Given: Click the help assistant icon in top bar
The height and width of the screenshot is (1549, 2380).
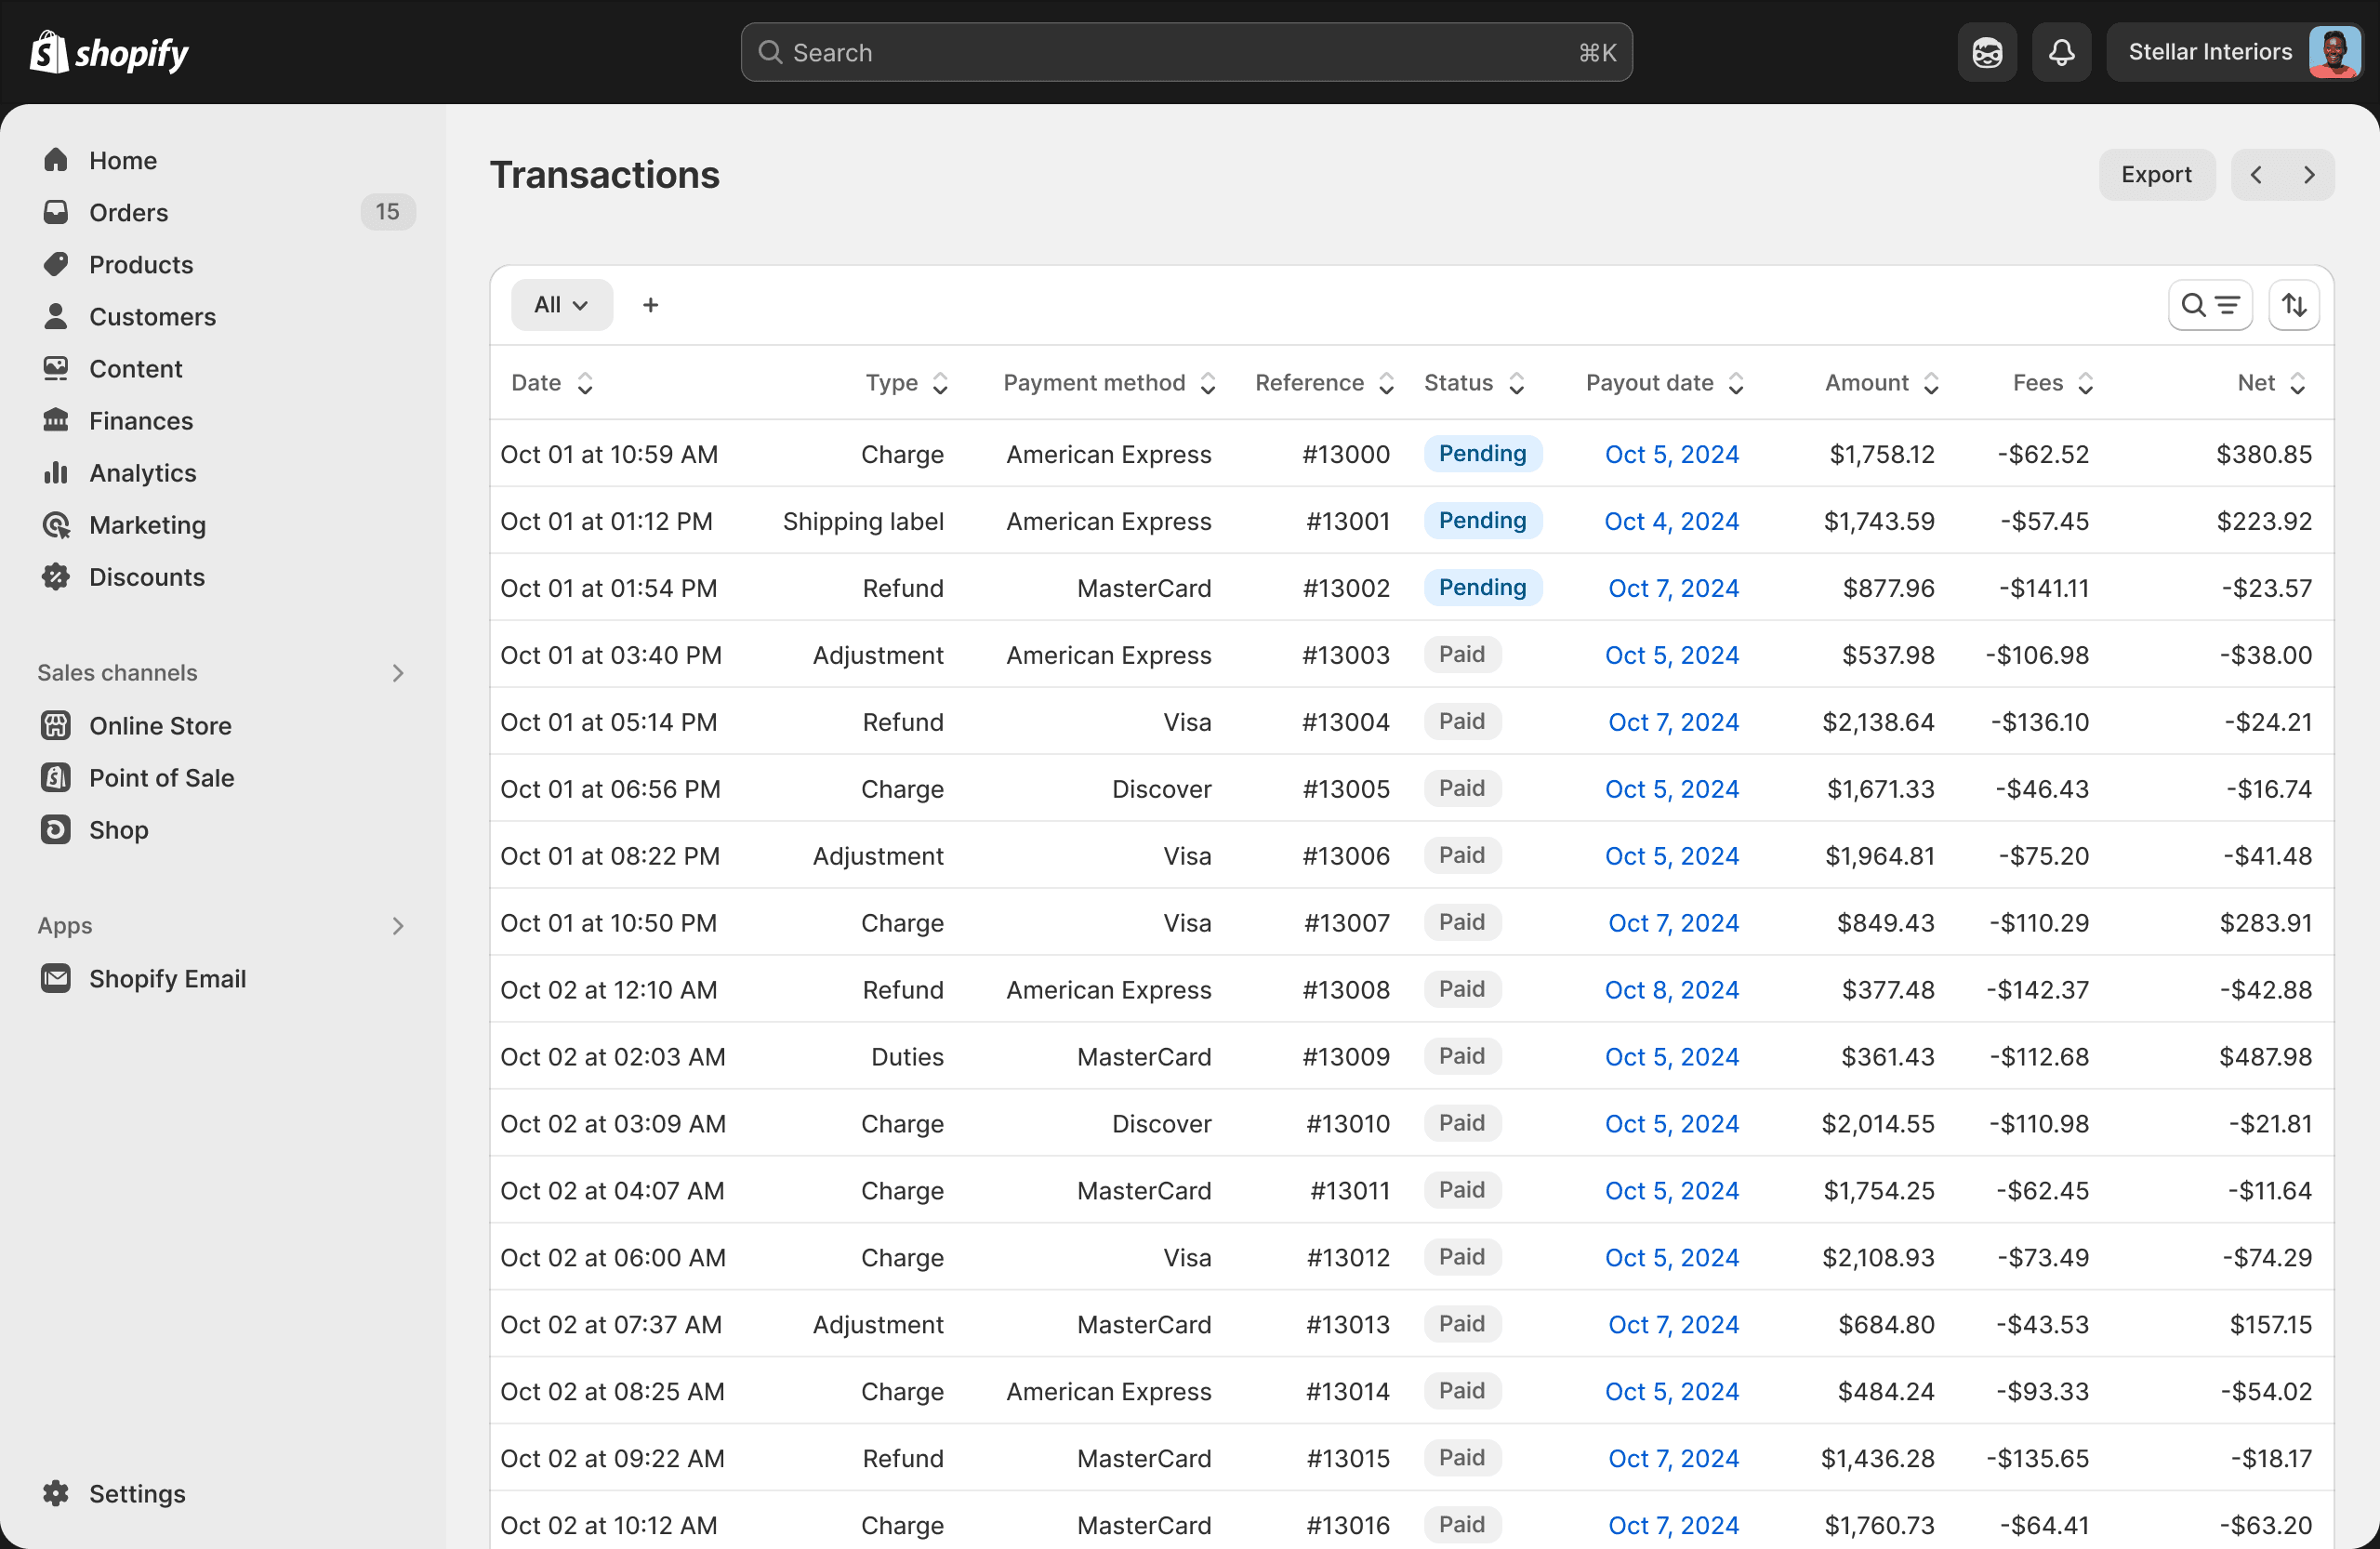Looking at the screenshot, I should click(x=1986, y=52).
